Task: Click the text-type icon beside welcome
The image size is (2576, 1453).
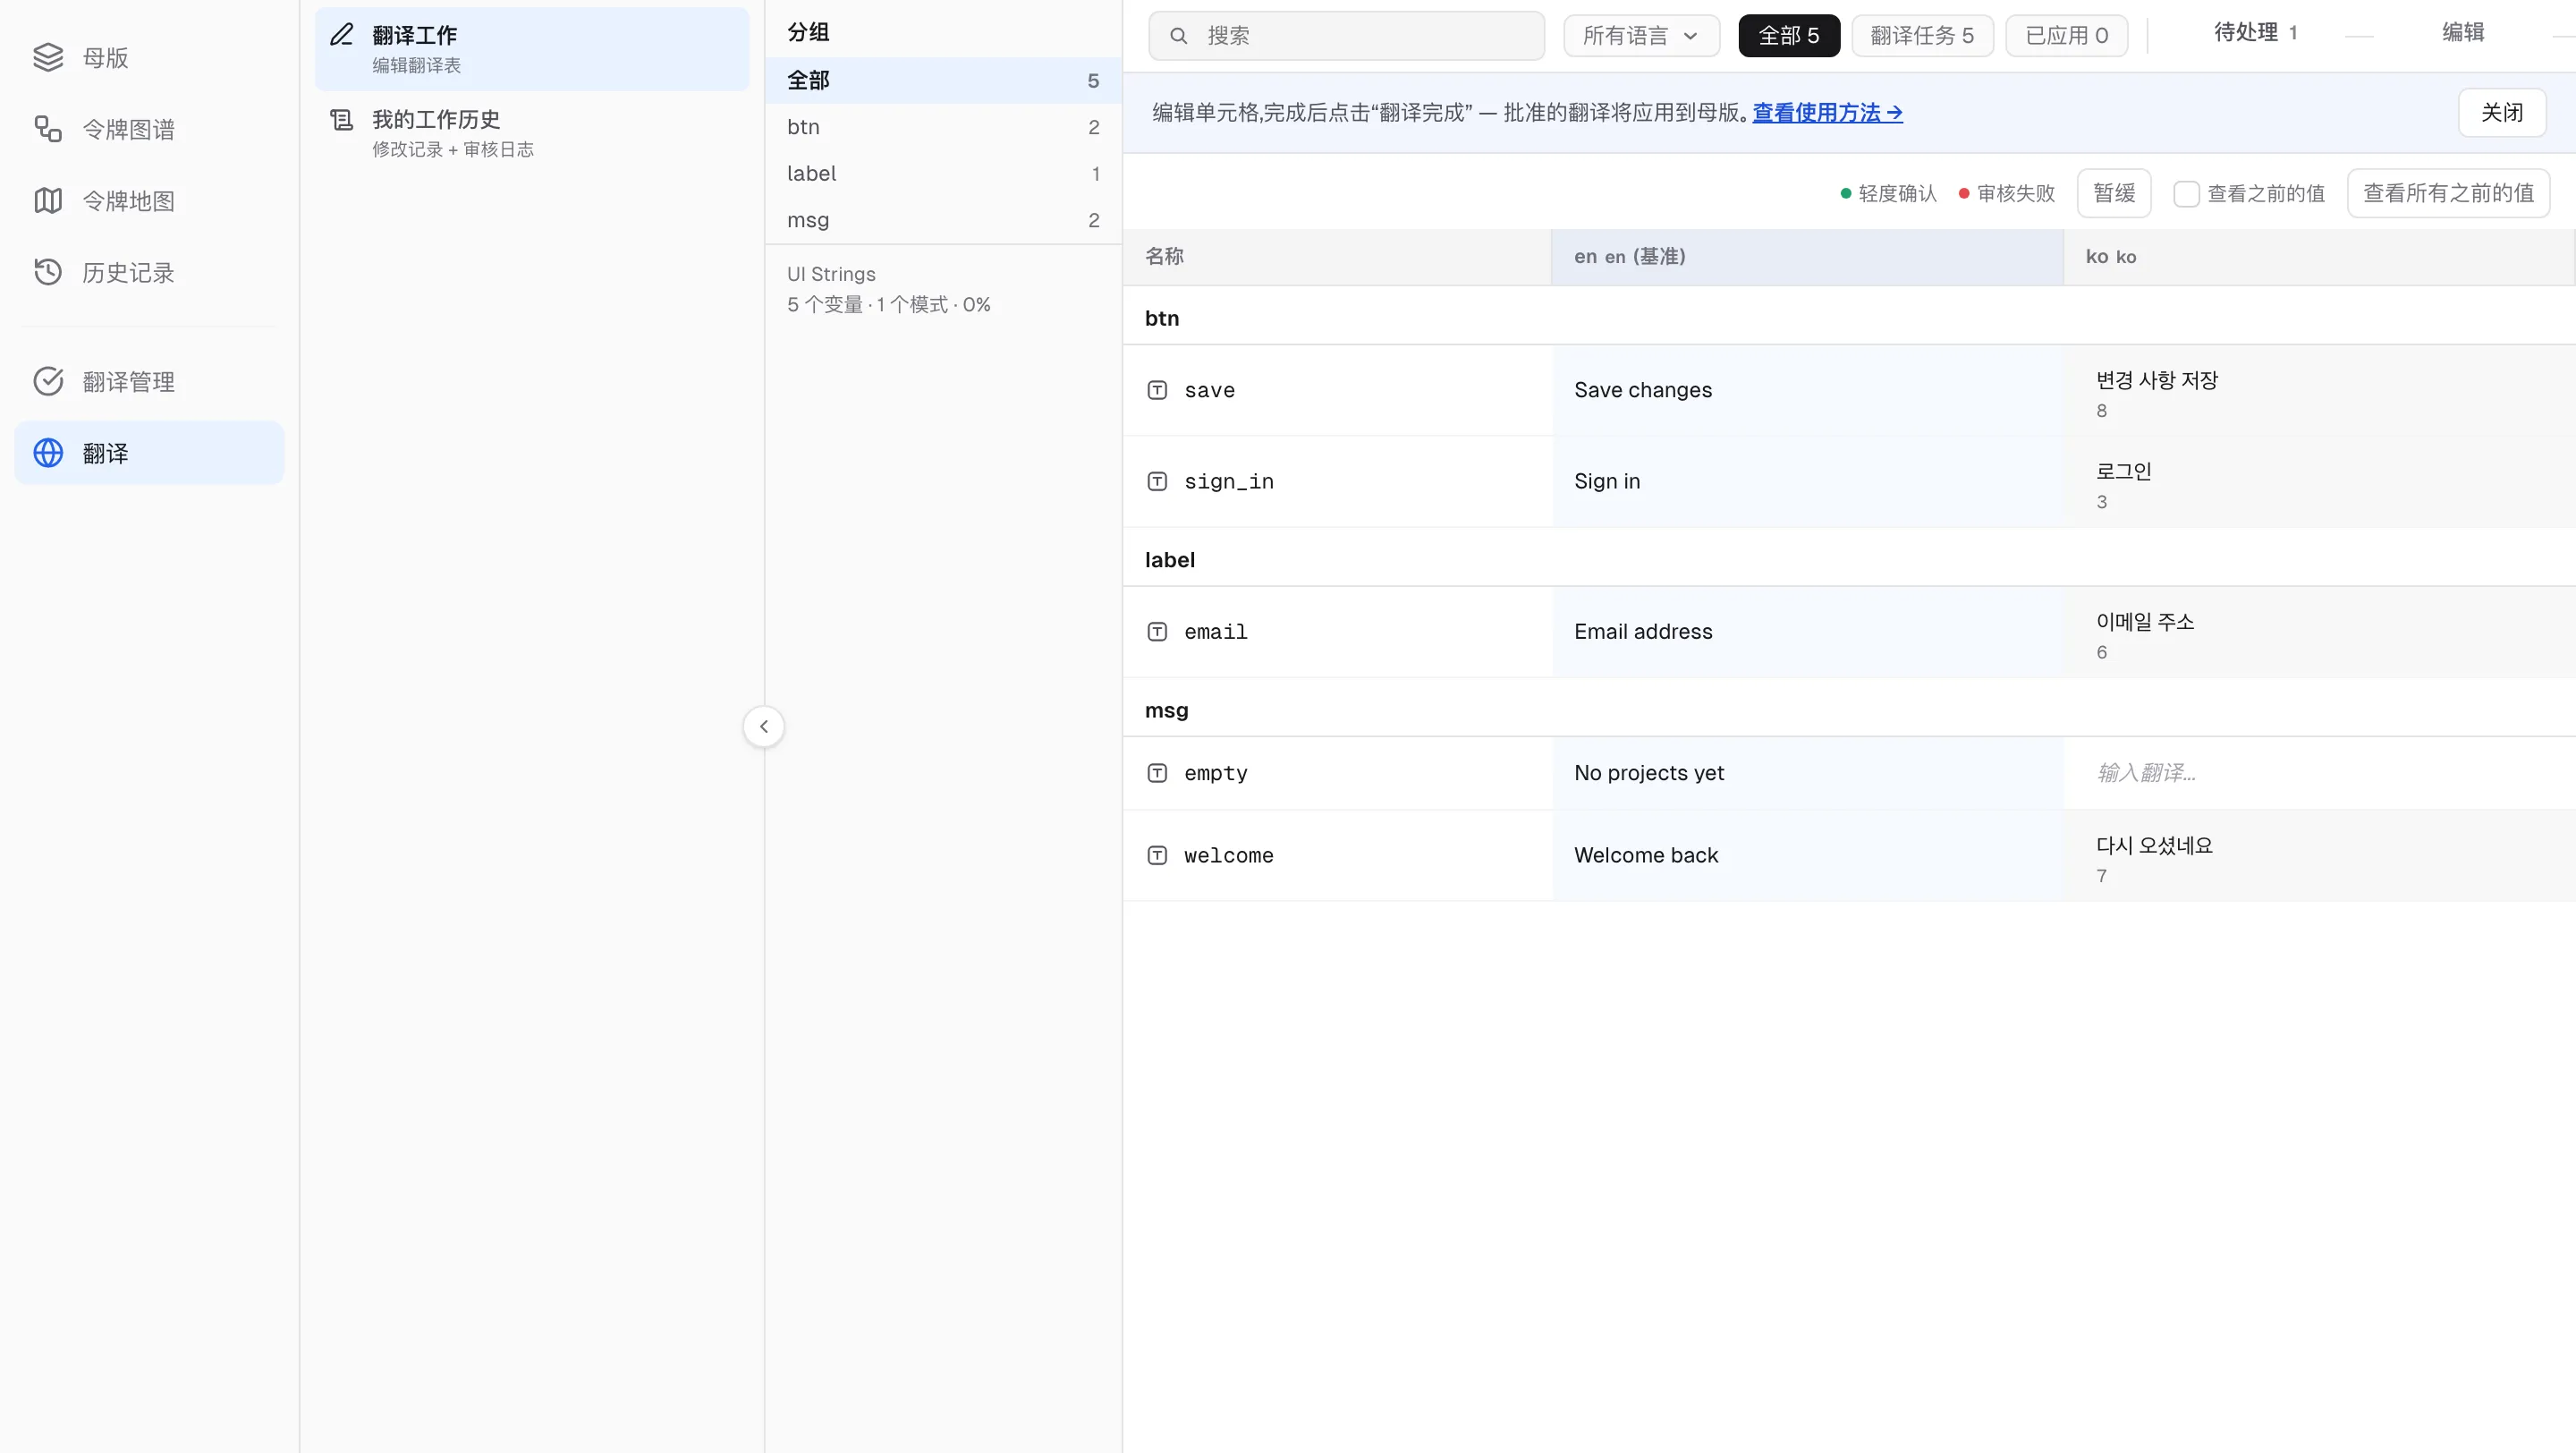Action: pos(1157,855)
